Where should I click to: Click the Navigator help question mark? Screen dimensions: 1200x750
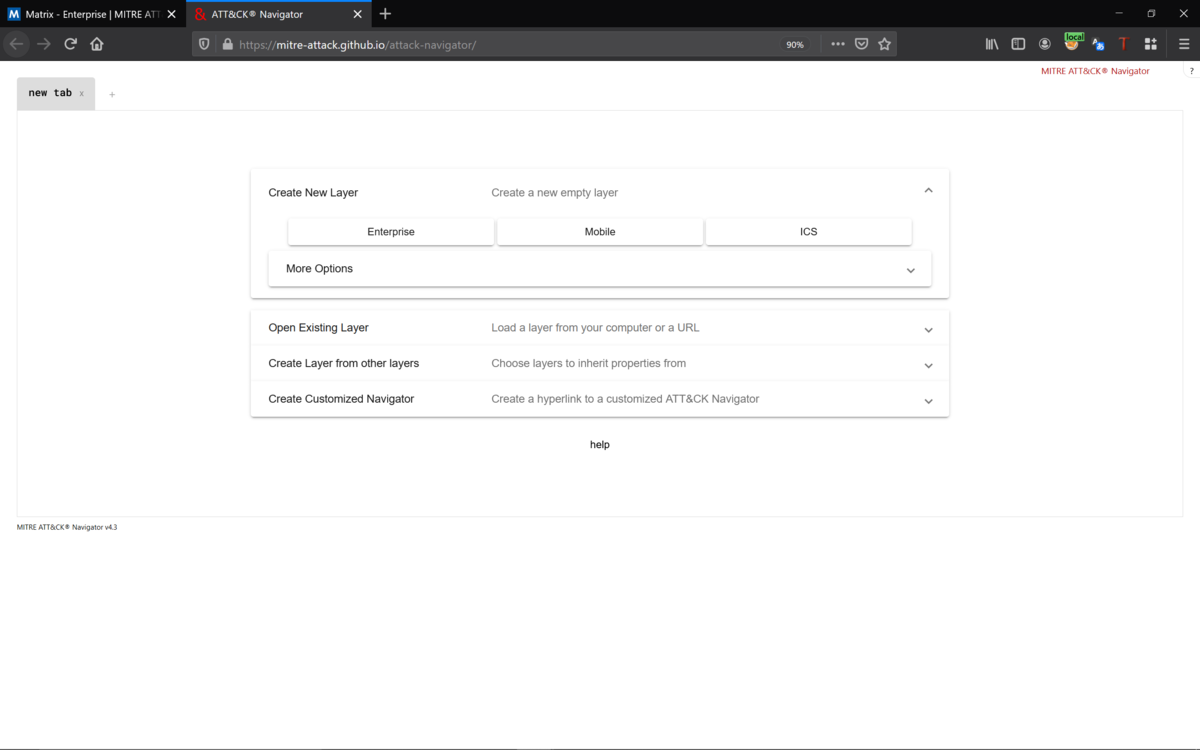[x=1191, y=71]
